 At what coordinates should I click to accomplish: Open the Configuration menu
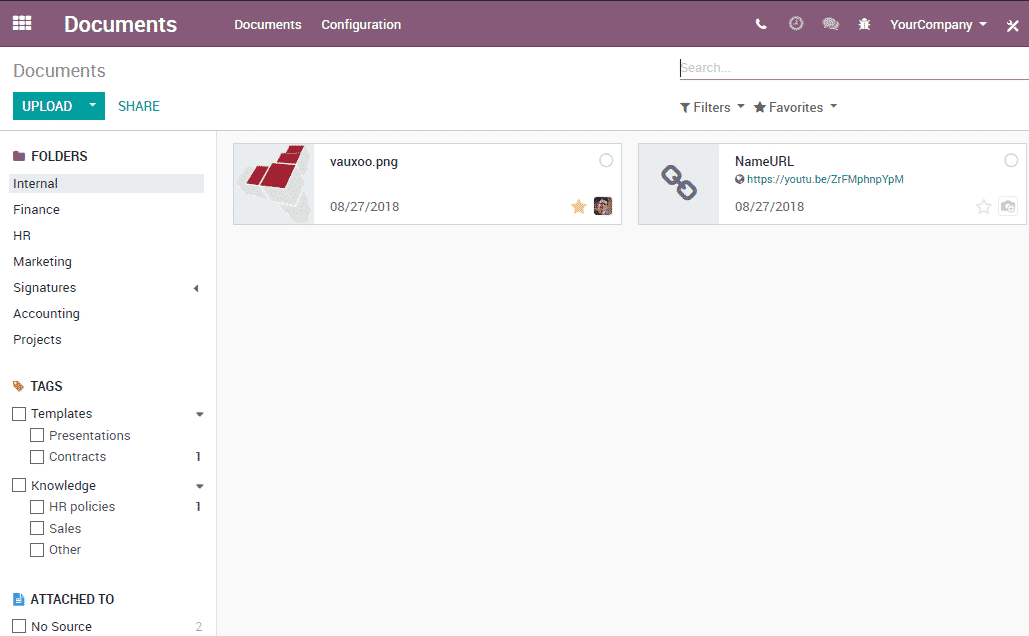pyautogui.click(x=361, y=25)
